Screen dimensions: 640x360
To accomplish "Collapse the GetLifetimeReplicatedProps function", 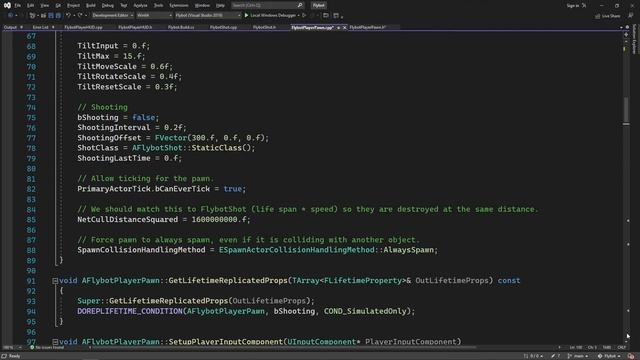I will coord(55,281).
